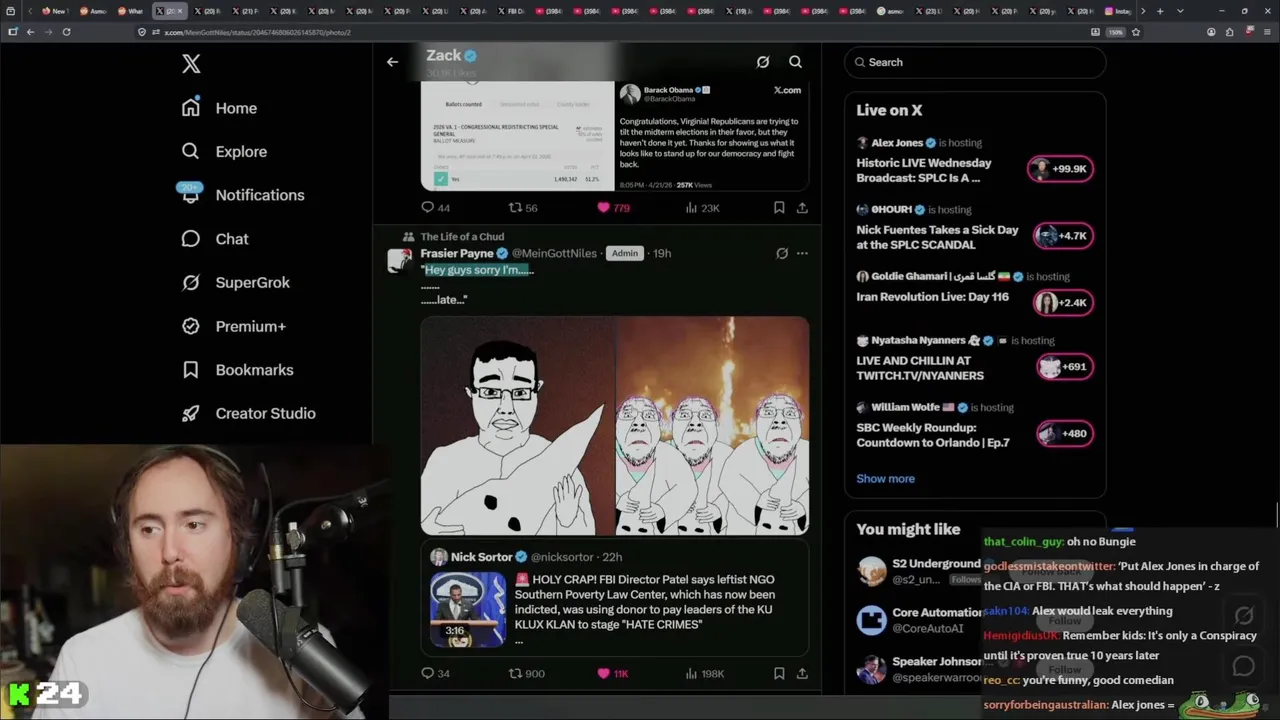Join the +691 listeners live space

[1065, 367]
